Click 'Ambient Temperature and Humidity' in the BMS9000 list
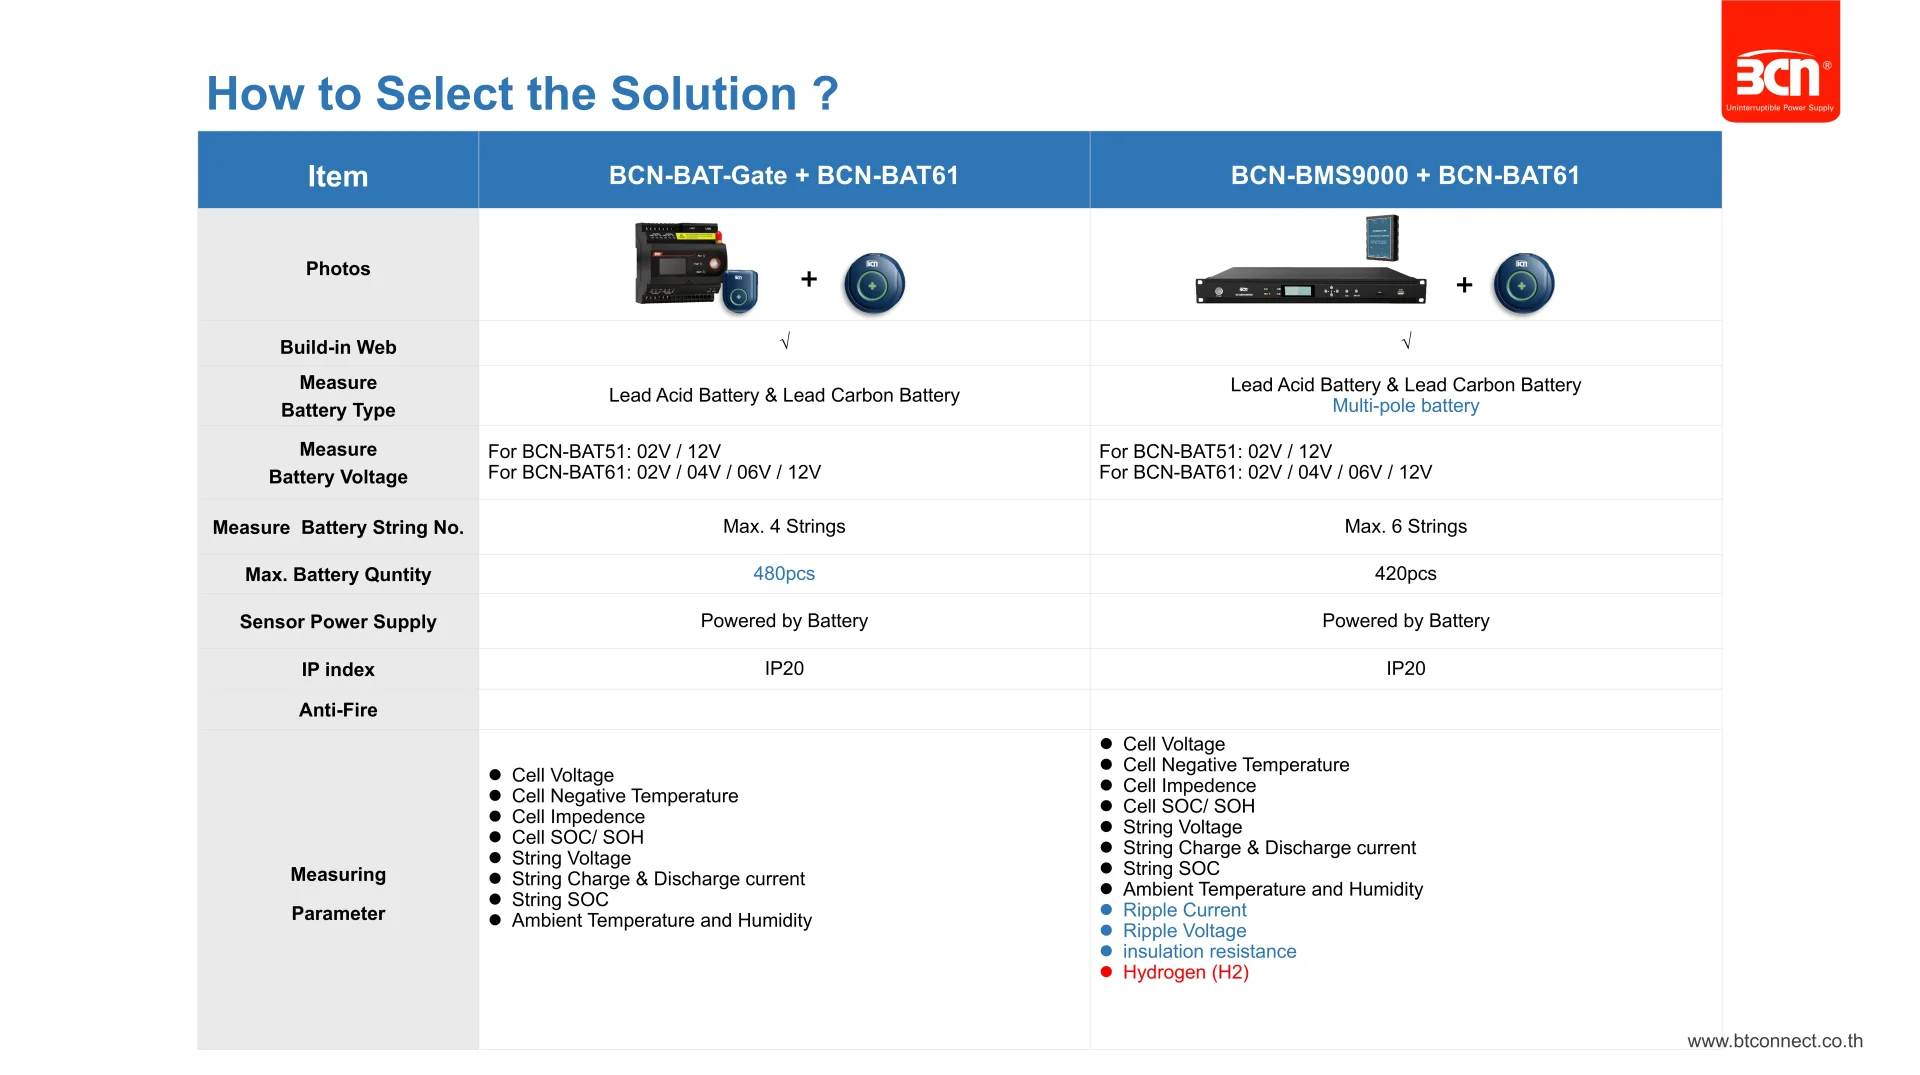1920x1075 pixels. coord(1272,889)
